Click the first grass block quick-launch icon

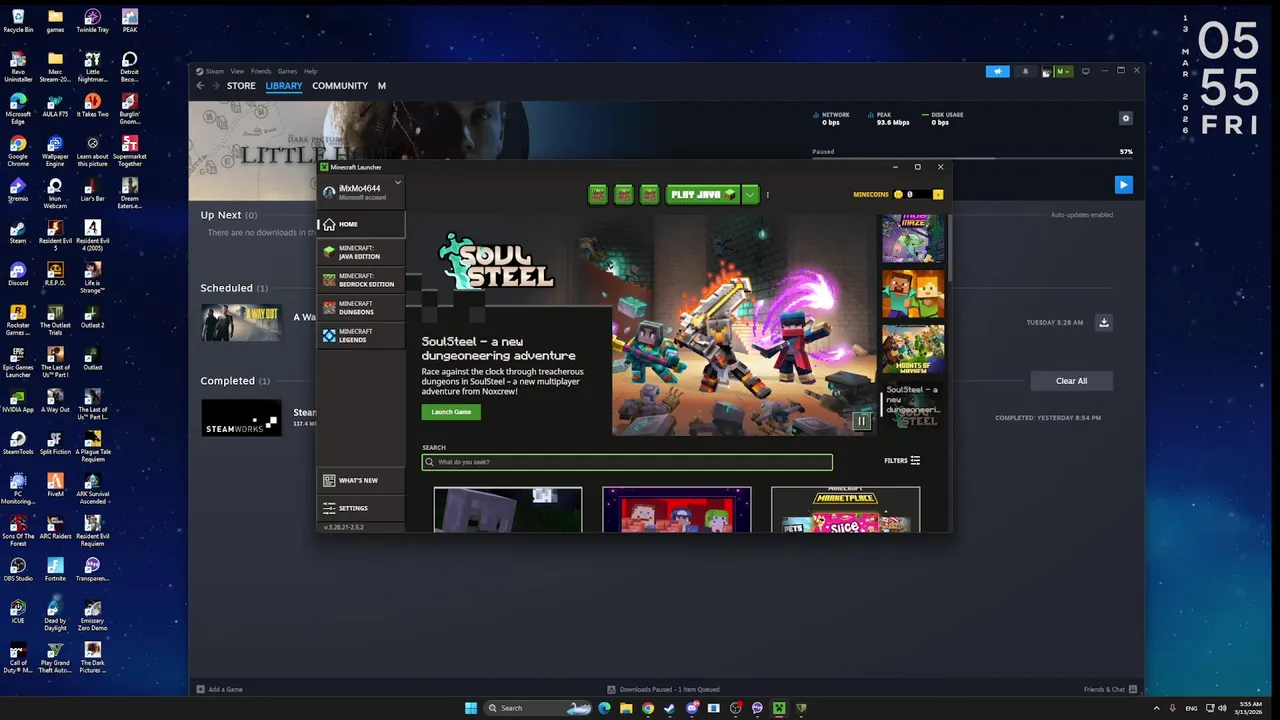(x=598, y=195)
